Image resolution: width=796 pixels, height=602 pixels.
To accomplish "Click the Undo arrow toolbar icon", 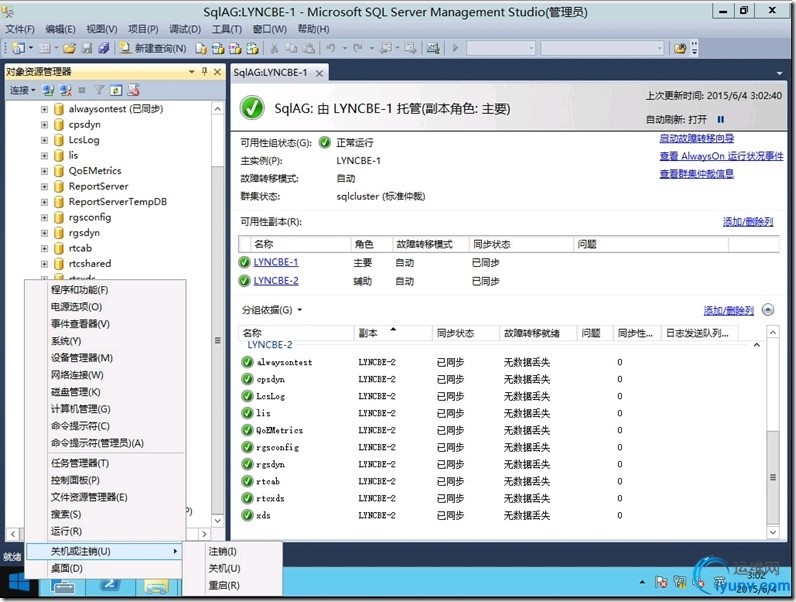I will (330, 48).
